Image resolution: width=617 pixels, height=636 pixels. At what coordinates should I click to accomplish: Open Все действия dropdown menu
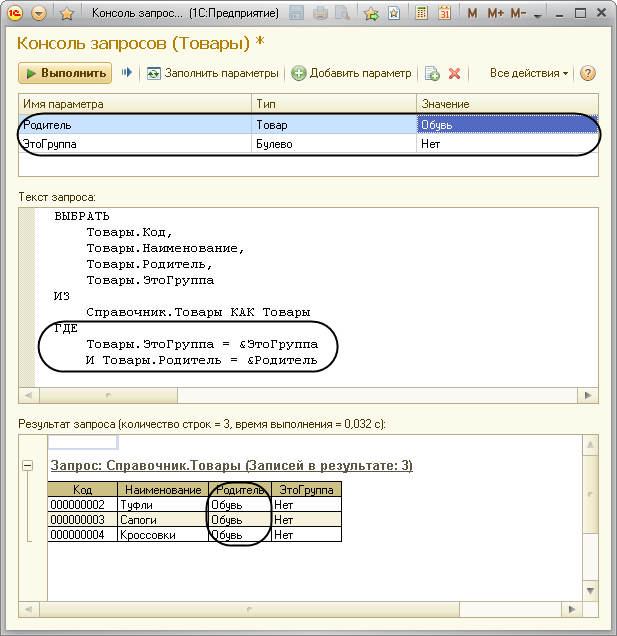(x=529, y=73)
